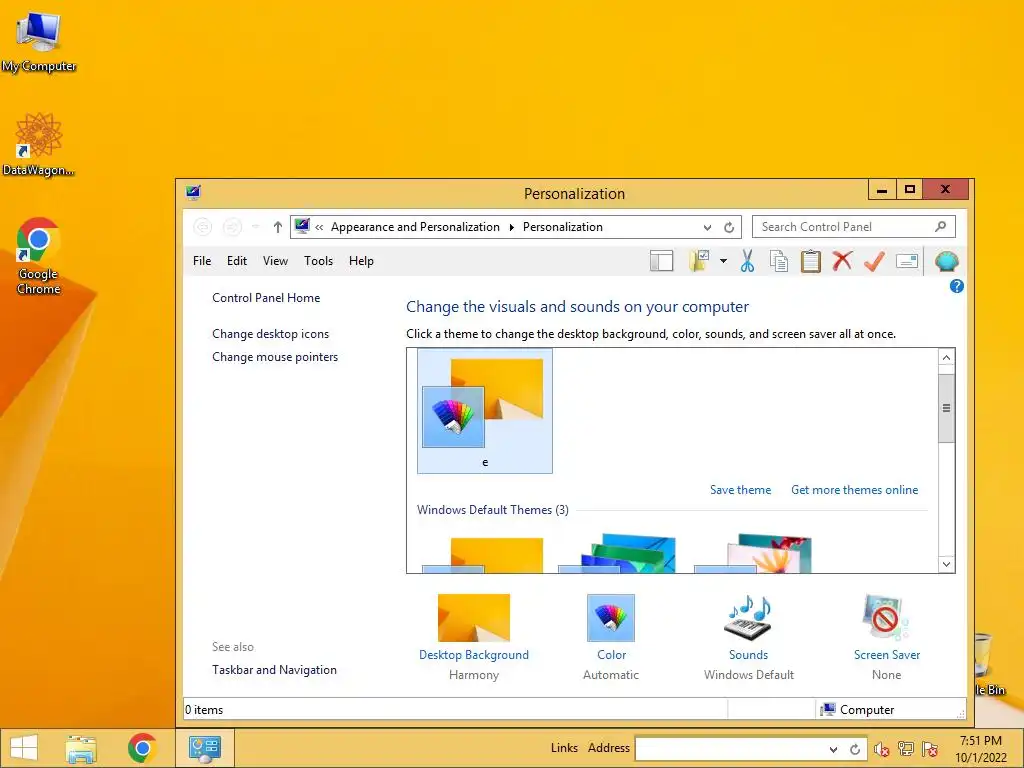Click the Computer status bar entry
The image size is (1024, 768).
(x=857, y=709)
